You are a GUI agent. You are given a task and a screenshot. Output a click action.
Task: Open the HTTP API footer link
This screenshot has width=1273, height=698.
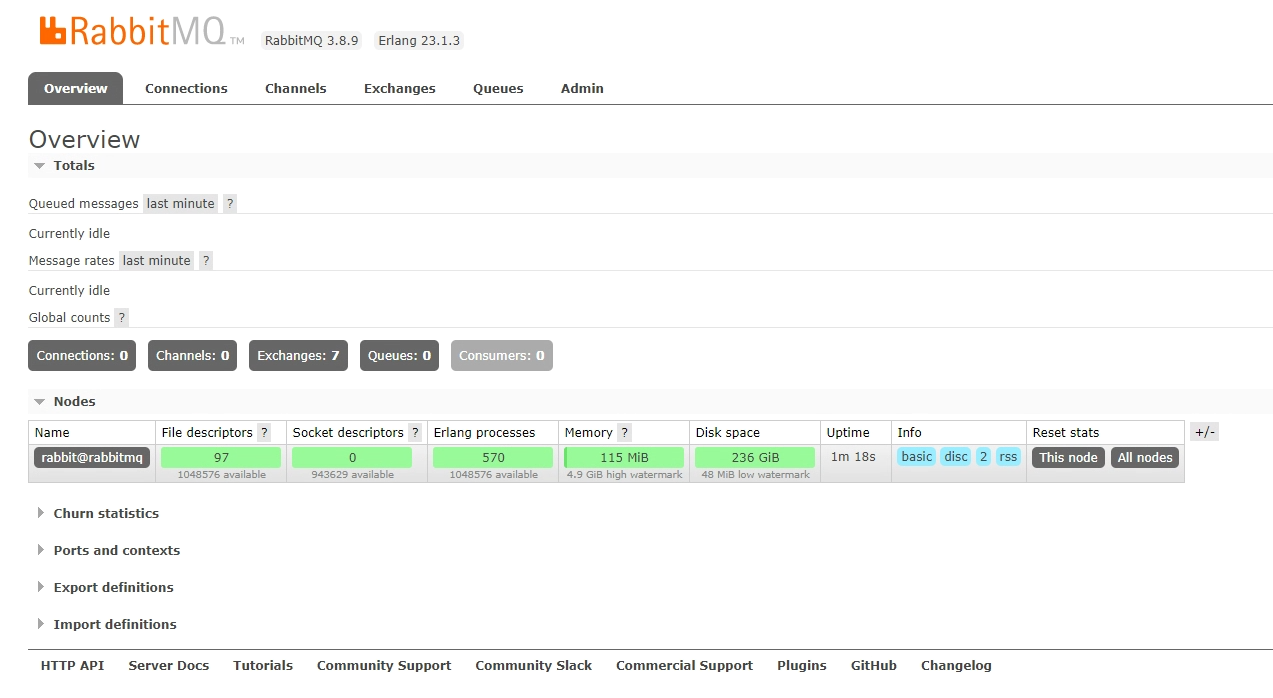click(x=72, y=665)
